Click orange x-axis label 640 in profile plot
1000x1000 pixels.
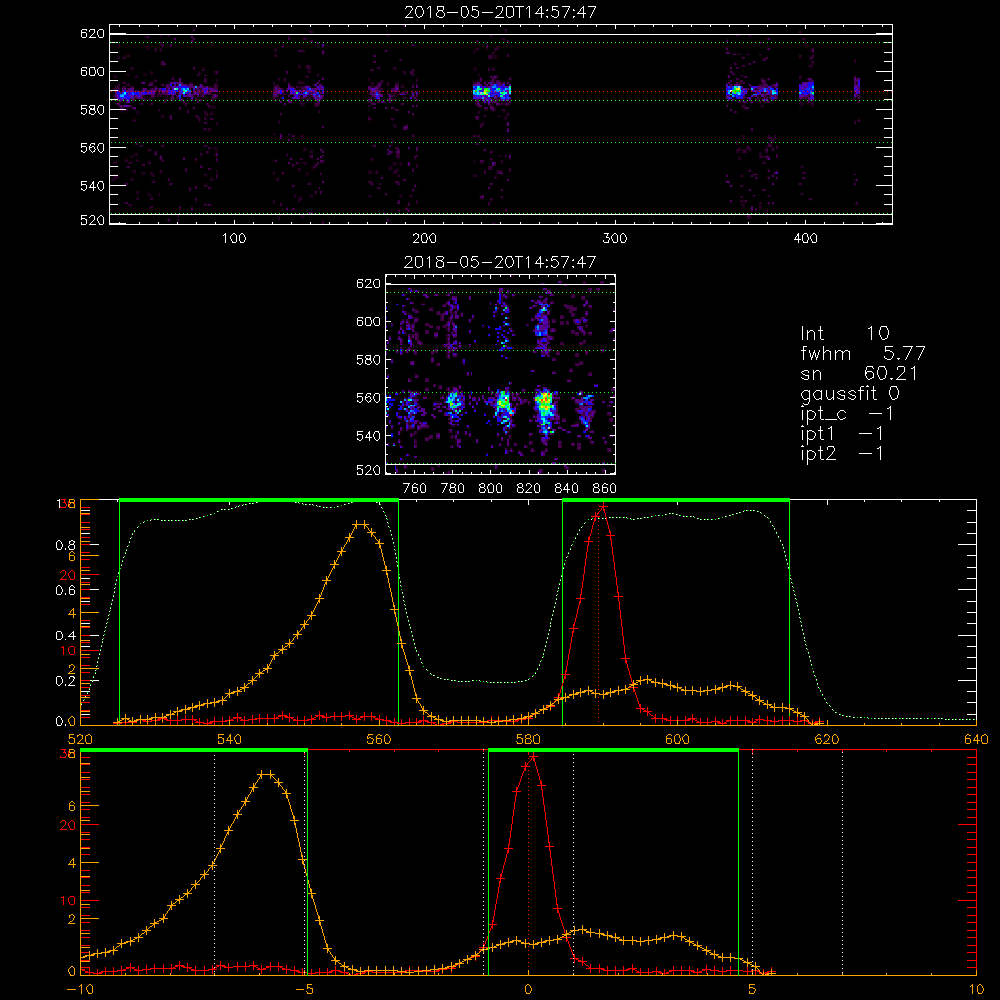tap(976, 739)
